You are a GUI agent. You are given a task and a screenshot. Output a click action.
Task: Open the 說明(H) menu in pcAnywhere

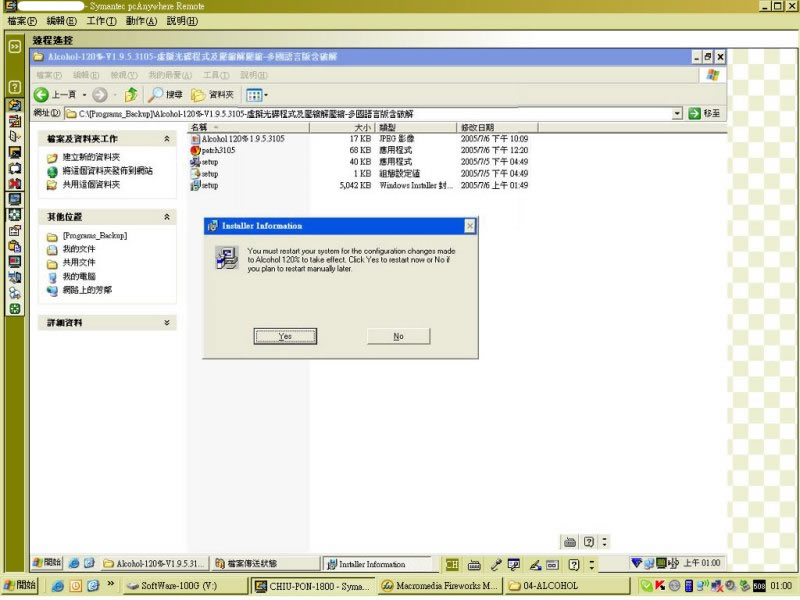coord(182,21)
